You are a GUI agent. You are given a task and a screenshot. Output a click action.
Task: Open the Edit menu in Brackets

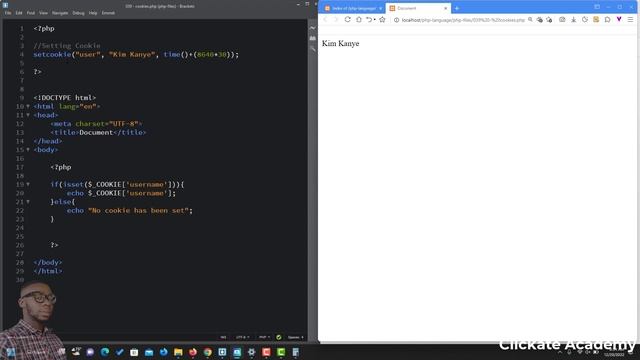pyautogui.click(x=19, y=13)
